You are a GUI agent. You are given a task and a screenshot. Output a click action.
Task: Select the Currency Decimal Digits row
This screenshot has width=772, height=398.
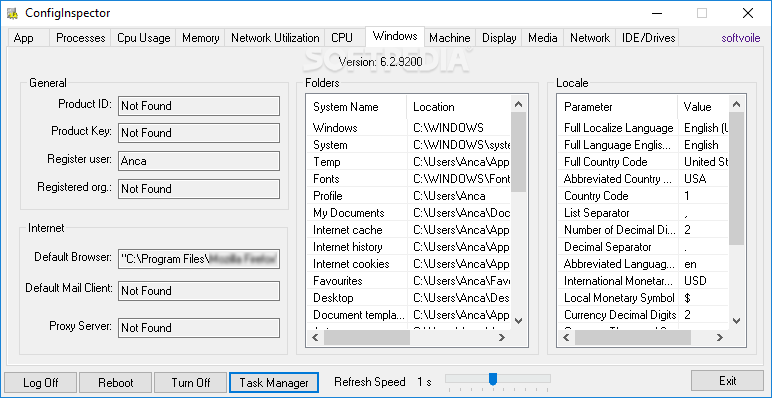pos(643,315)
